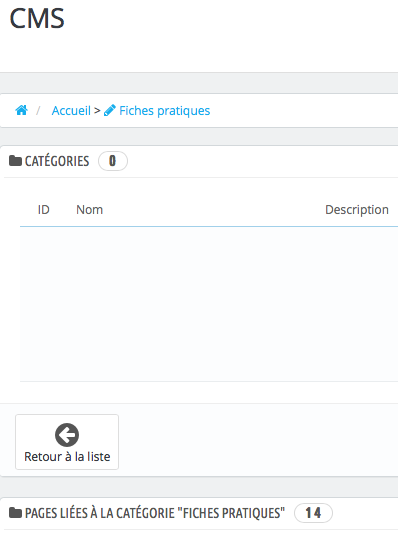The height and width of the screenshot is (533, 398).
Task: Click the categories count badge showing 0
Action: point(113,161)
